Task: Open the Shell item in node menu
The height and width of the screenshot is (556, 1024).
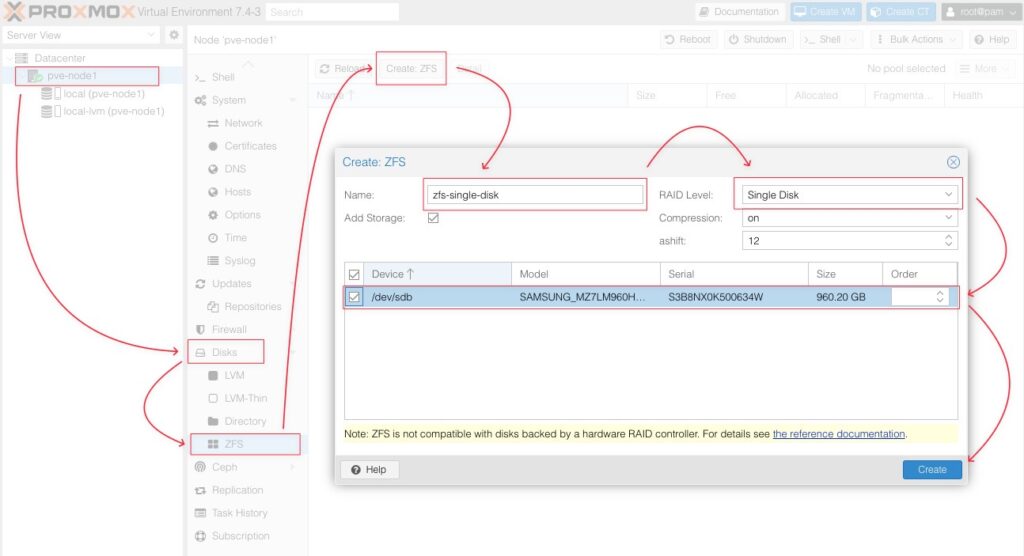Action: tap(223, 77)
